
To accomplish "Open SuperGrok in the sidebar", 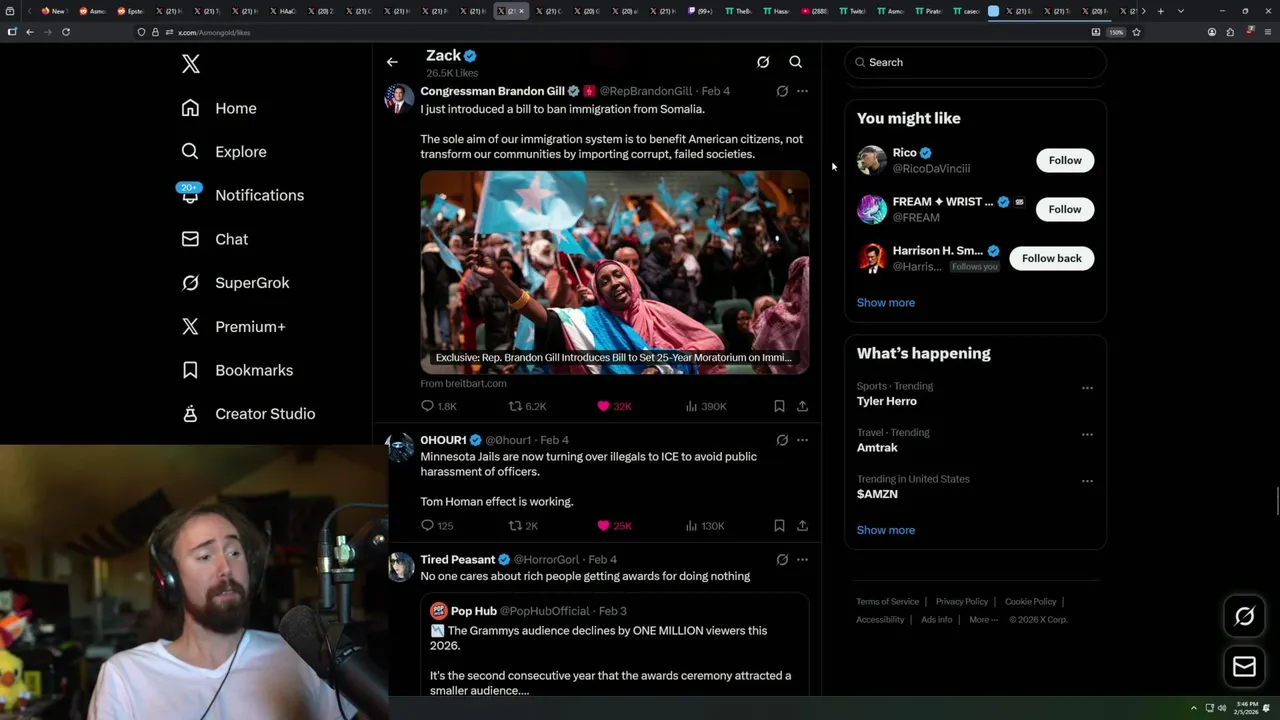I will tap(235, 283).
